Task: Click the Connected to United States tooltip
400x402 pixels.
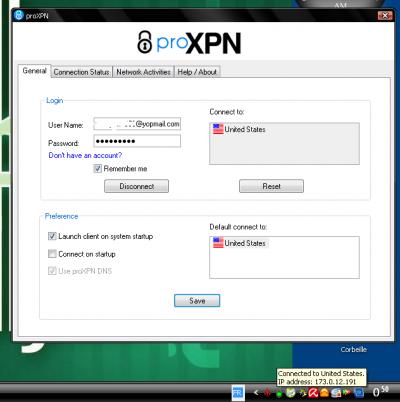Action: click(321, 377)
